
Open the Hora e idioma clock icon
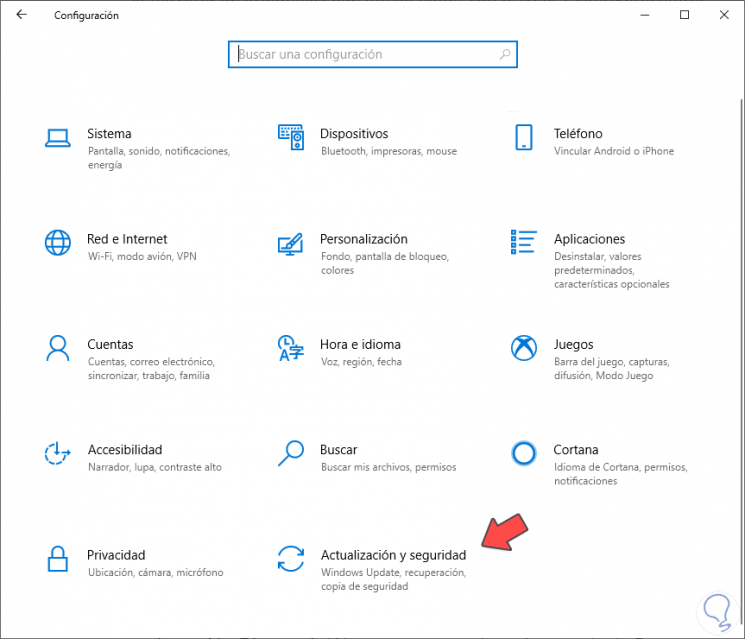(x=290, y=348)
